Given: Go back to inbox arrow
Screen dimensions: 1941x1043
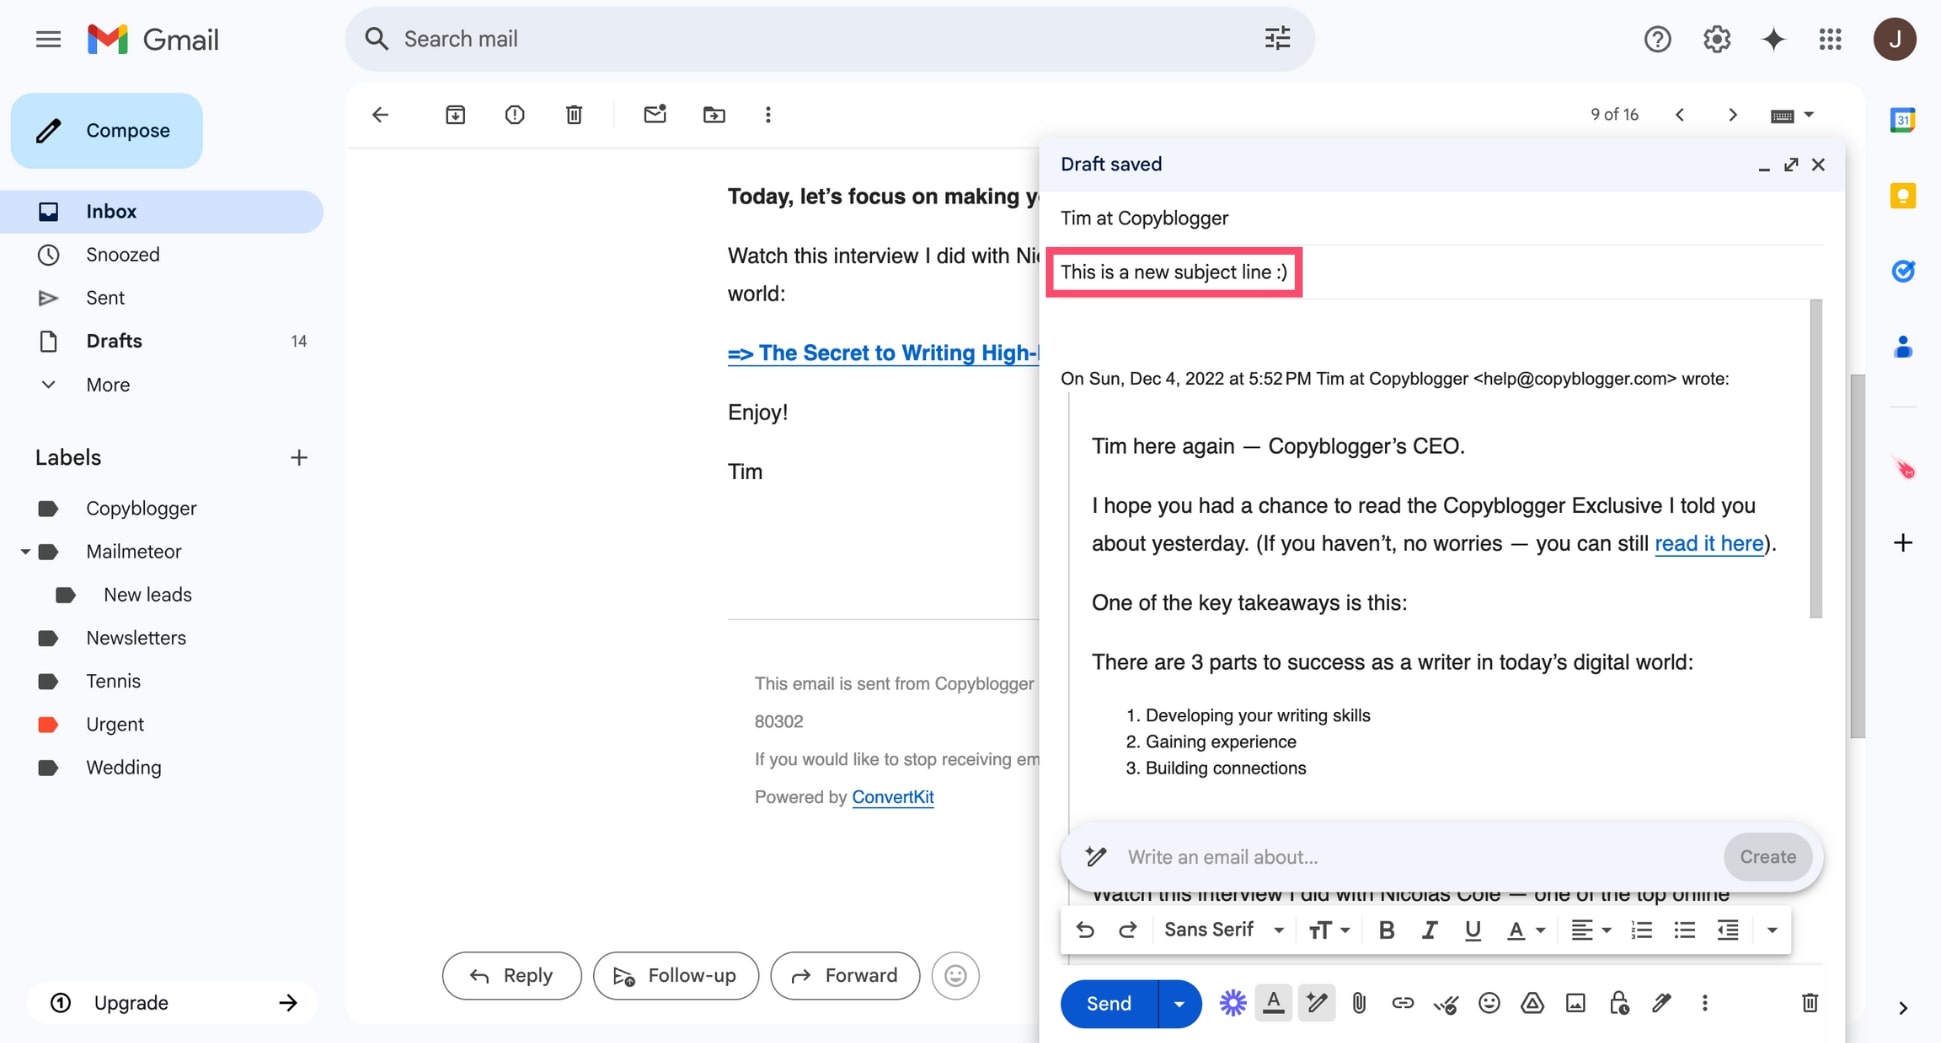Looking at the screenshot, I should click(380, 115).
